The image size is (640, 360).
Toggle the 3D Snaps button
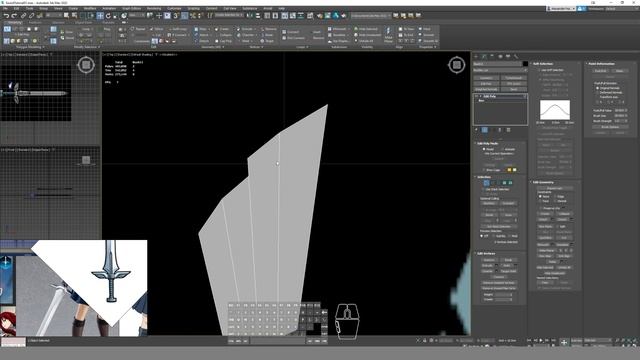point(176,16)
